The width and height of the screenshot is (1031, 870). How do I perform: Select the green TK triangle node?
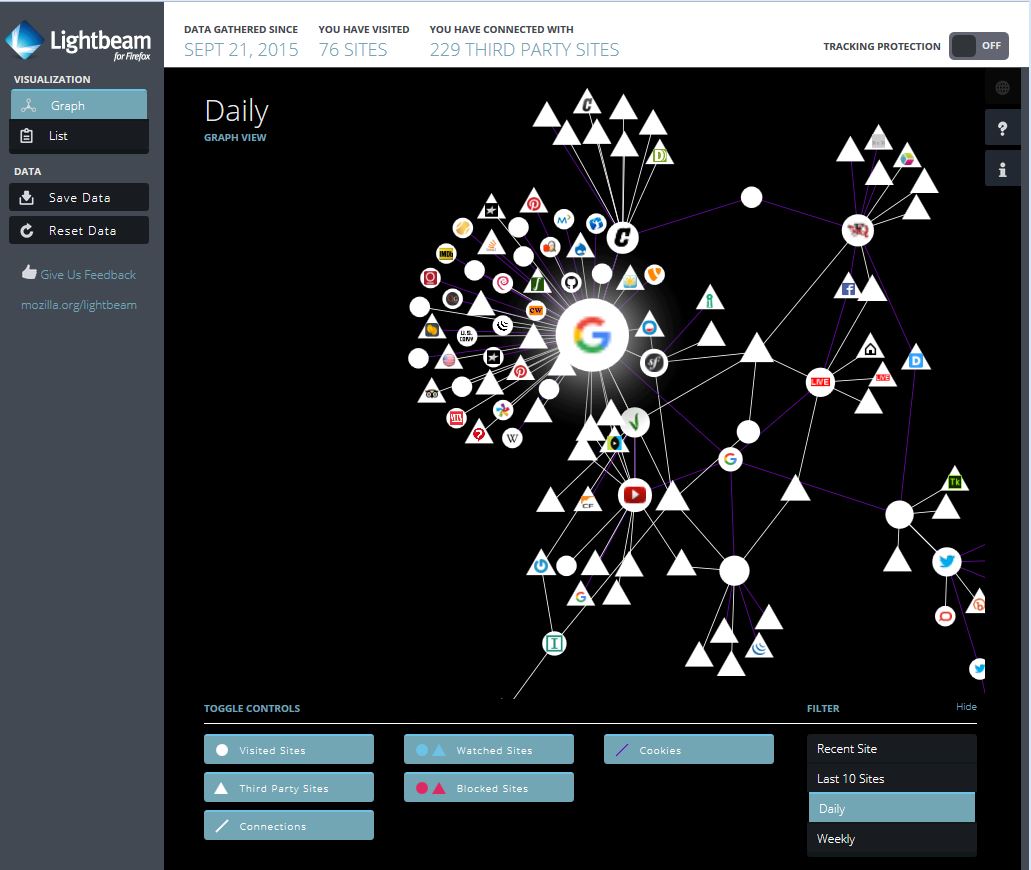955,481
